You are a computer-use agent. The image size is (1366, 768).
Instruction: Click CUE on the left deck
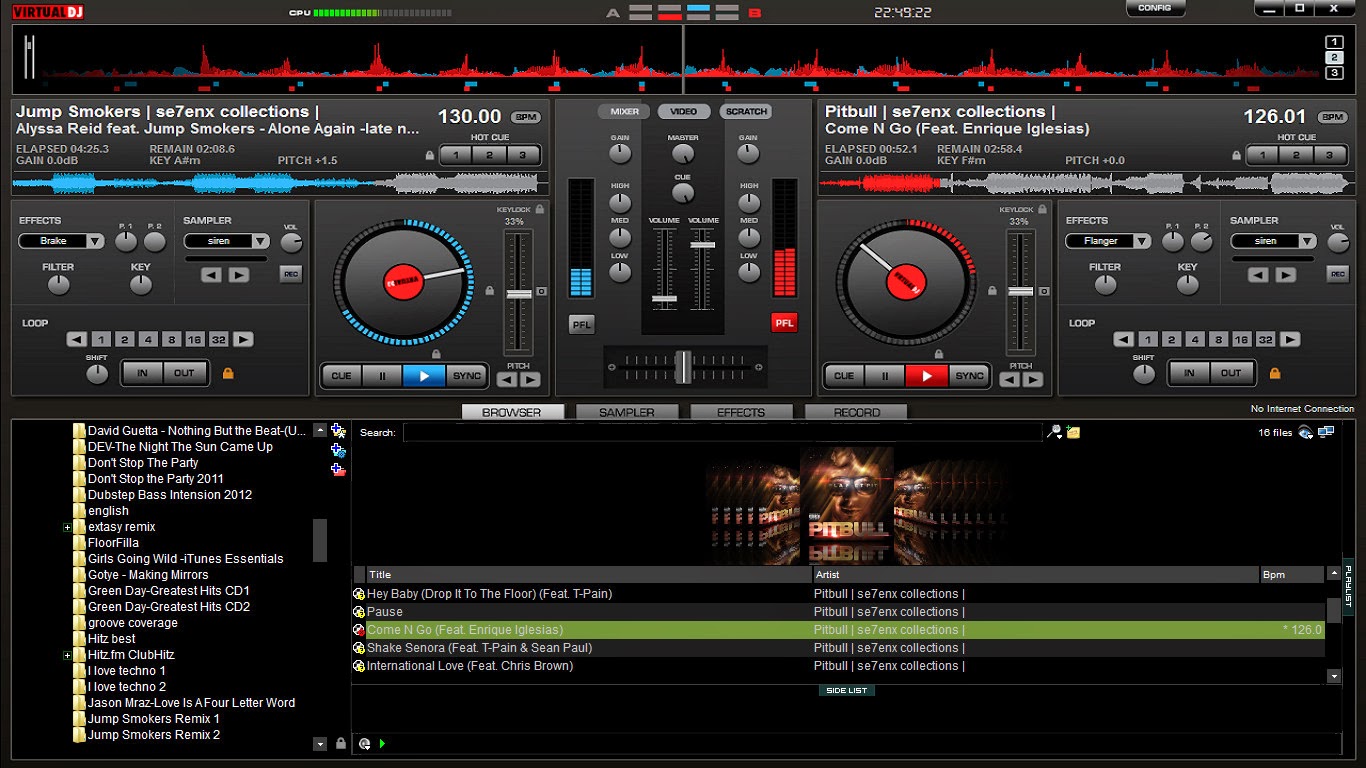(x=342, y=376)
